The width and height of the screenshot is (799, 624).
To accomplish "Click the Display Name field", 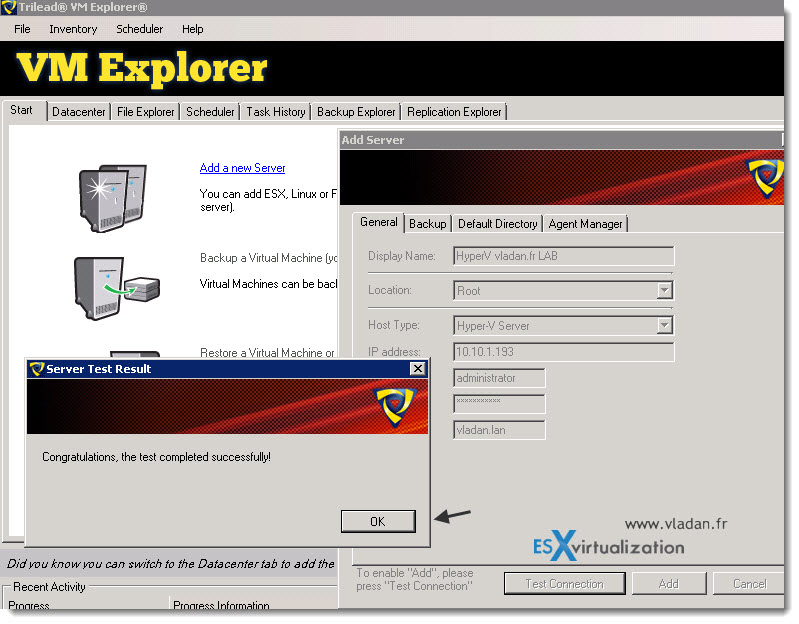I will [x=564, y=256].
